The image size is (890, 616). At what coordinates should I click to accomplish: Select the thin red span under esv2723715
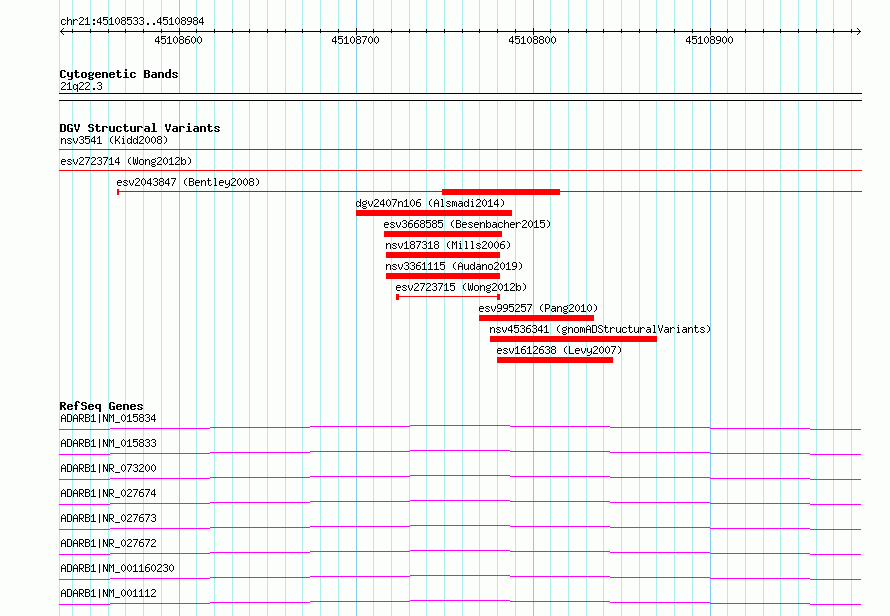tap(448, 297)
